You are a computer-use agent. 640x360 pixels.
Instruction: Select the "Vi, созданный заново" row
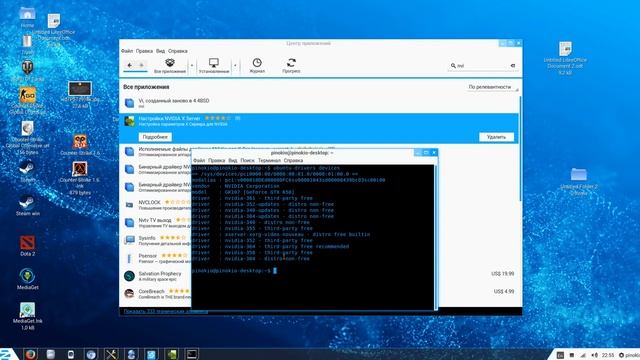coord(319,103)
